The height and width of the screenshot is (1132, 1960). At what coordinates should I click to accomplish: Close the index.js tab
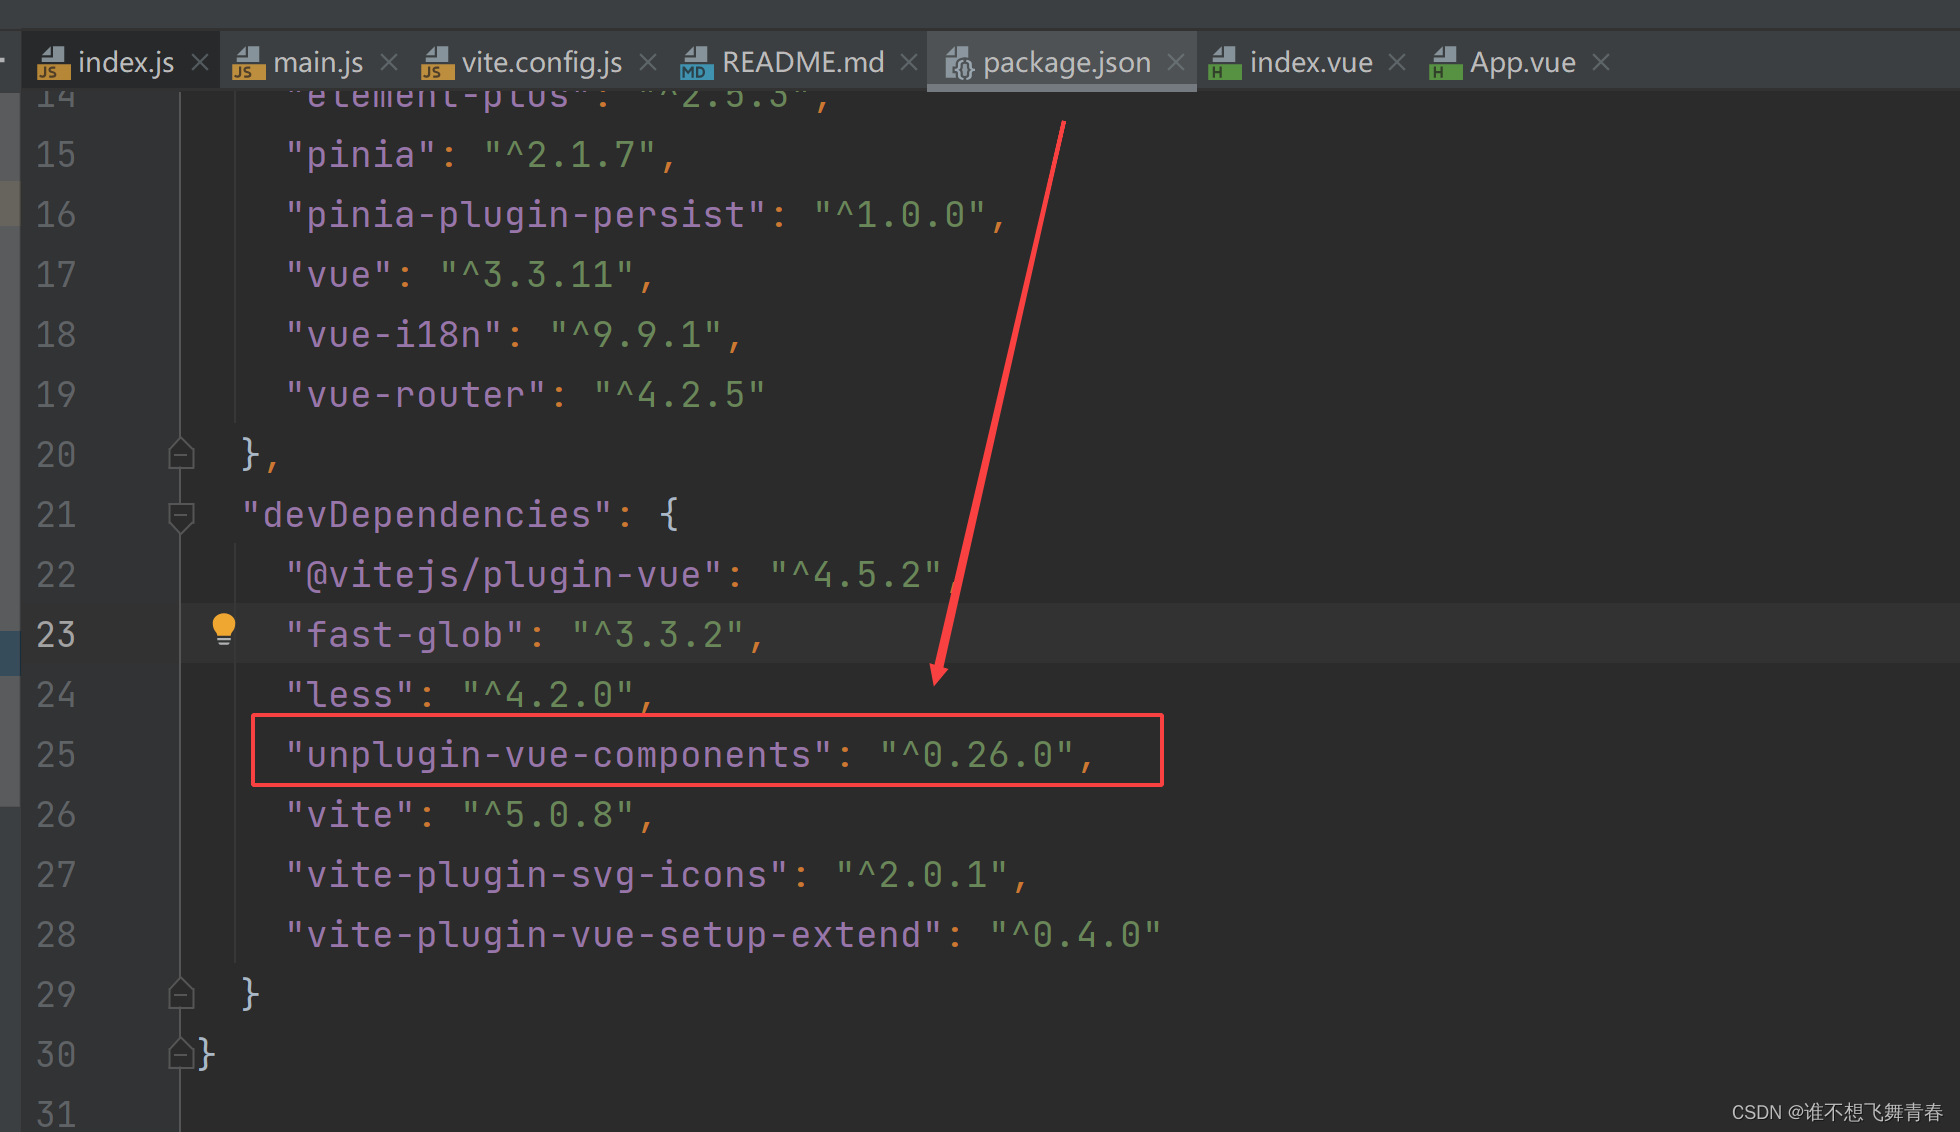[200, 62]
